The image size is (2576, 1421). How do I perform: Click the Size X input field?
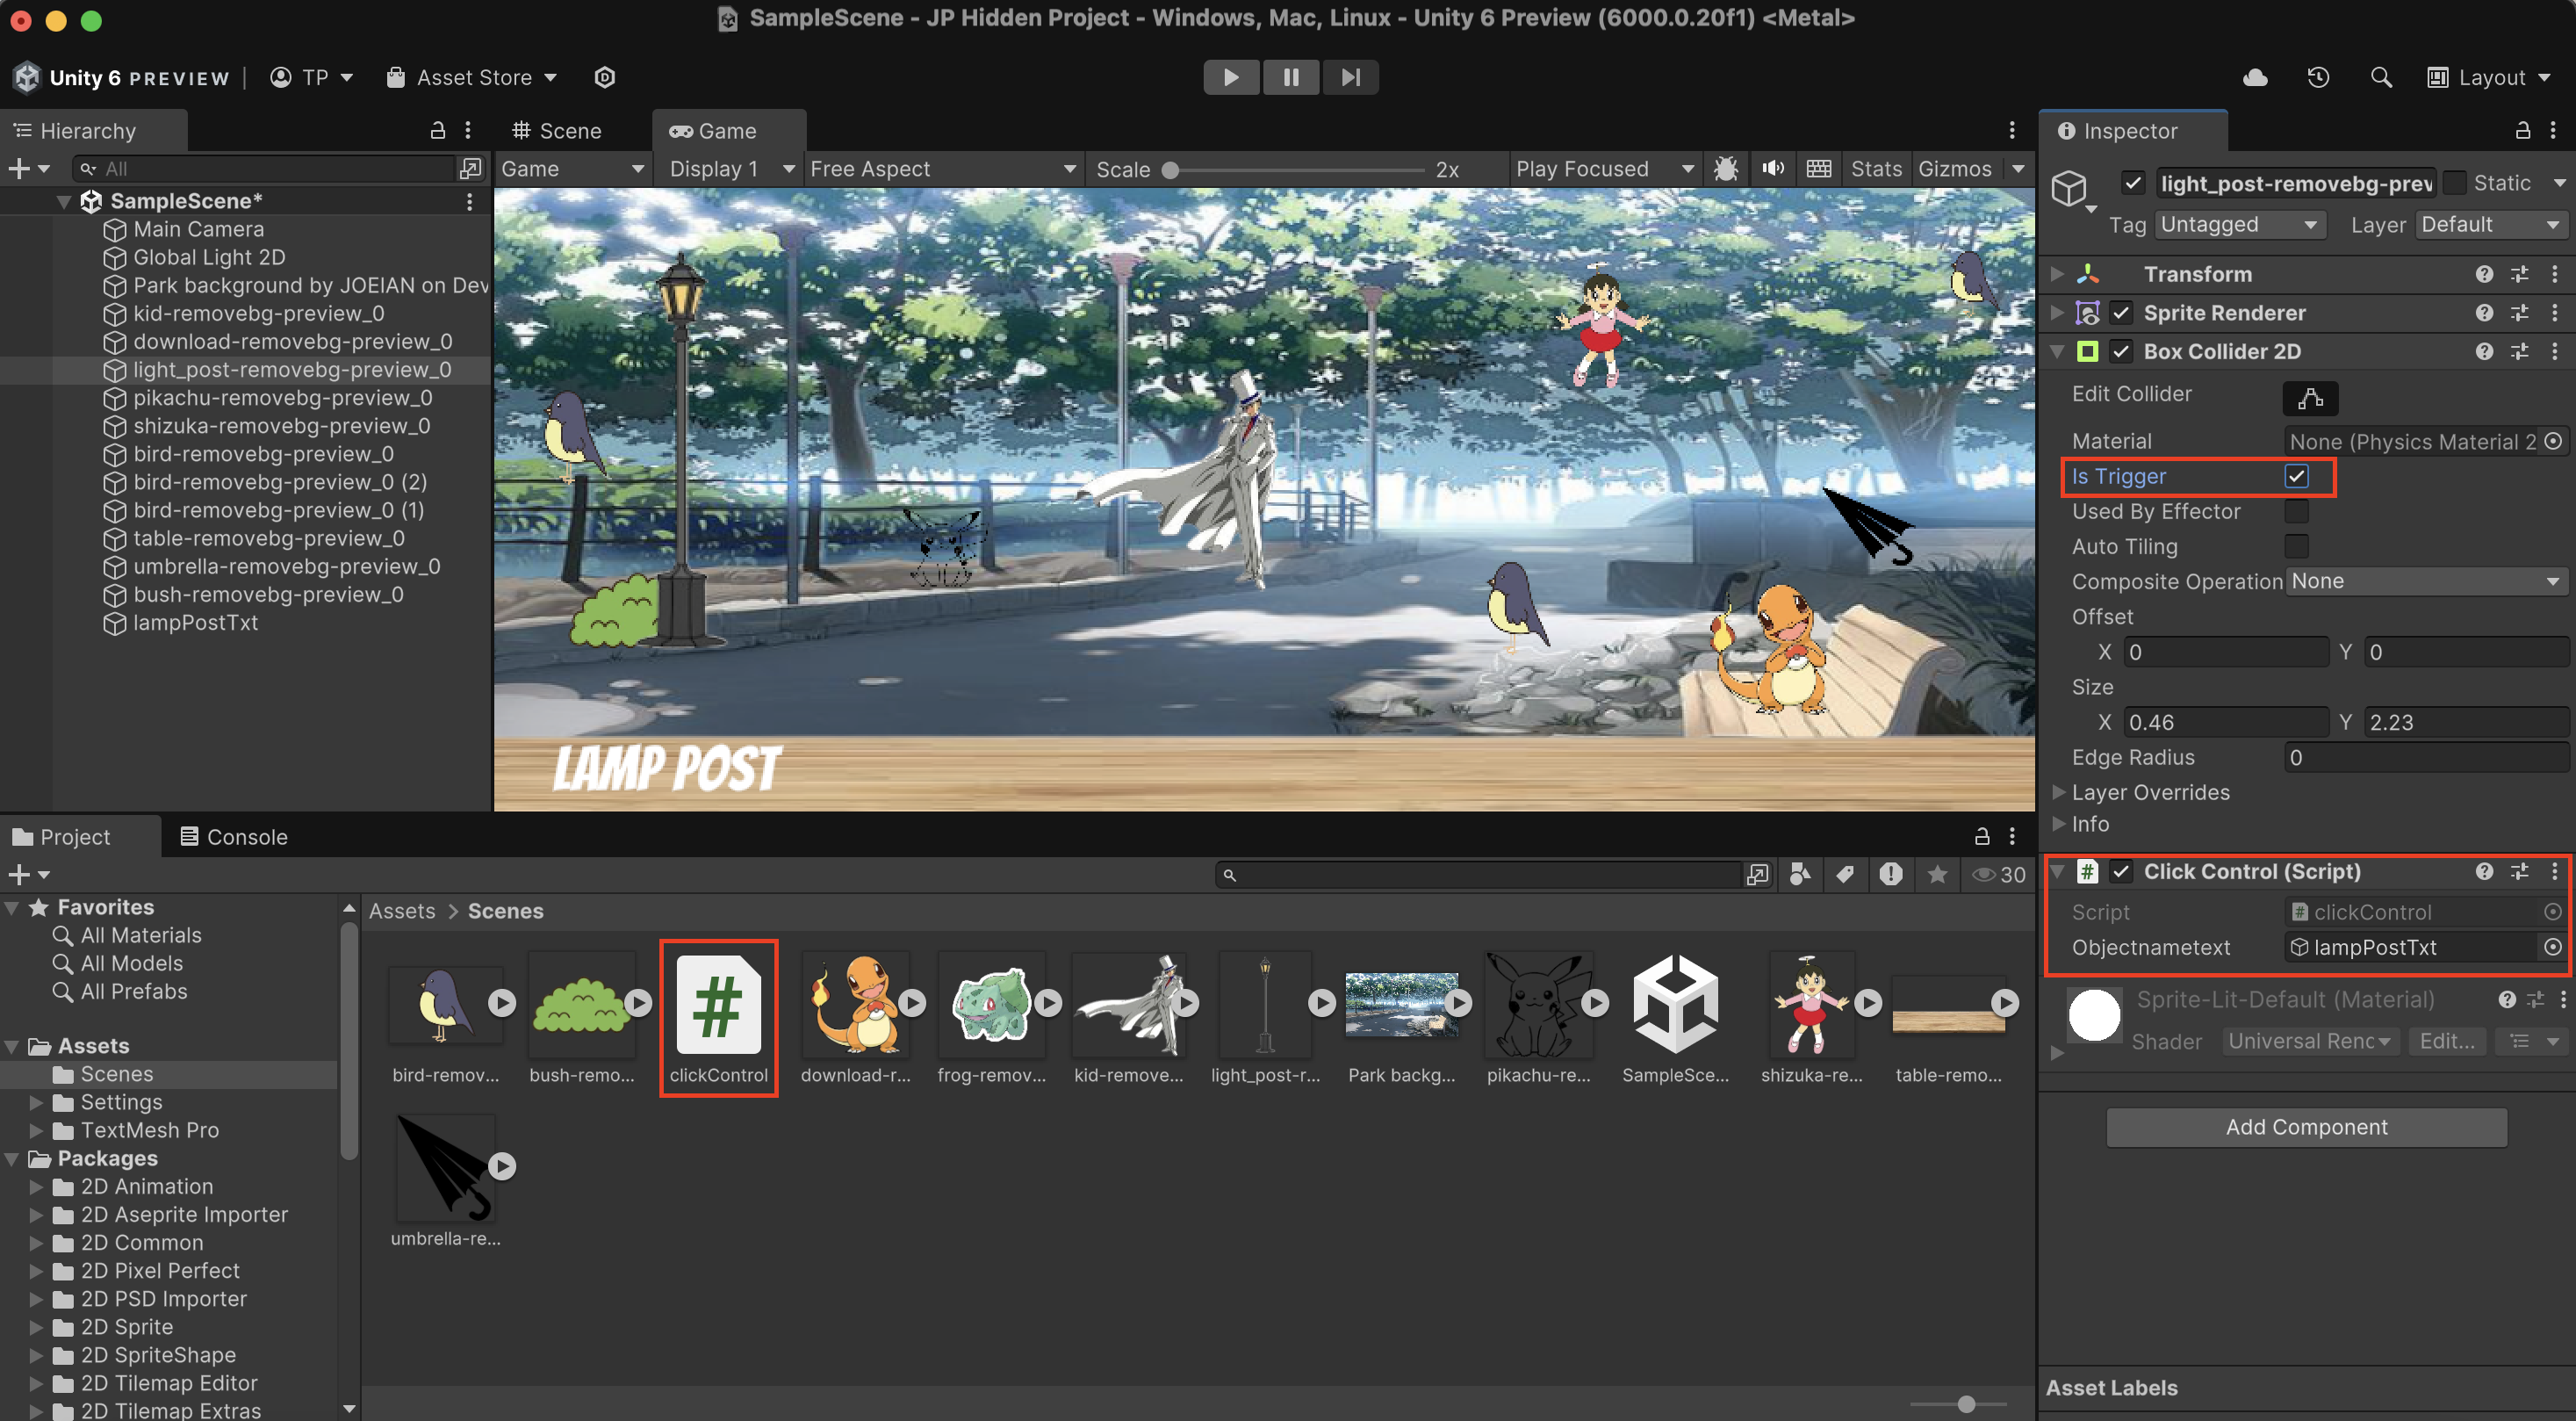pyautogui.click(x=2225, y=722)
